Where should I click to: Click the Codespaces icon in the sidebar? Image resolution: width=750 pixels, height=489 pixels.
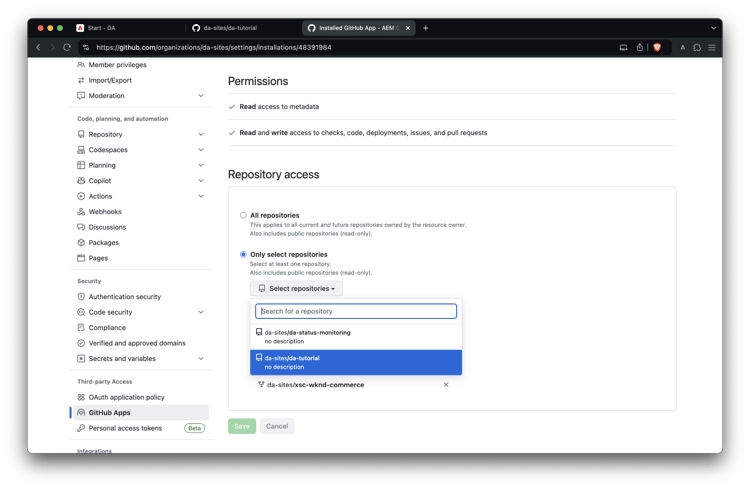pos(81,150)
